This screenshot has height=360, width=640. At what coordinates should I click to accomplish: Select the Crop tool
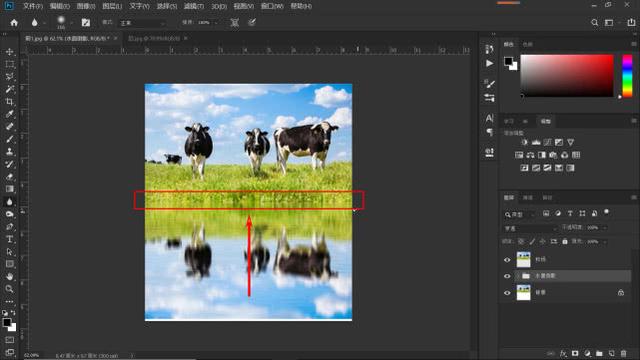[x=9, y=102]
